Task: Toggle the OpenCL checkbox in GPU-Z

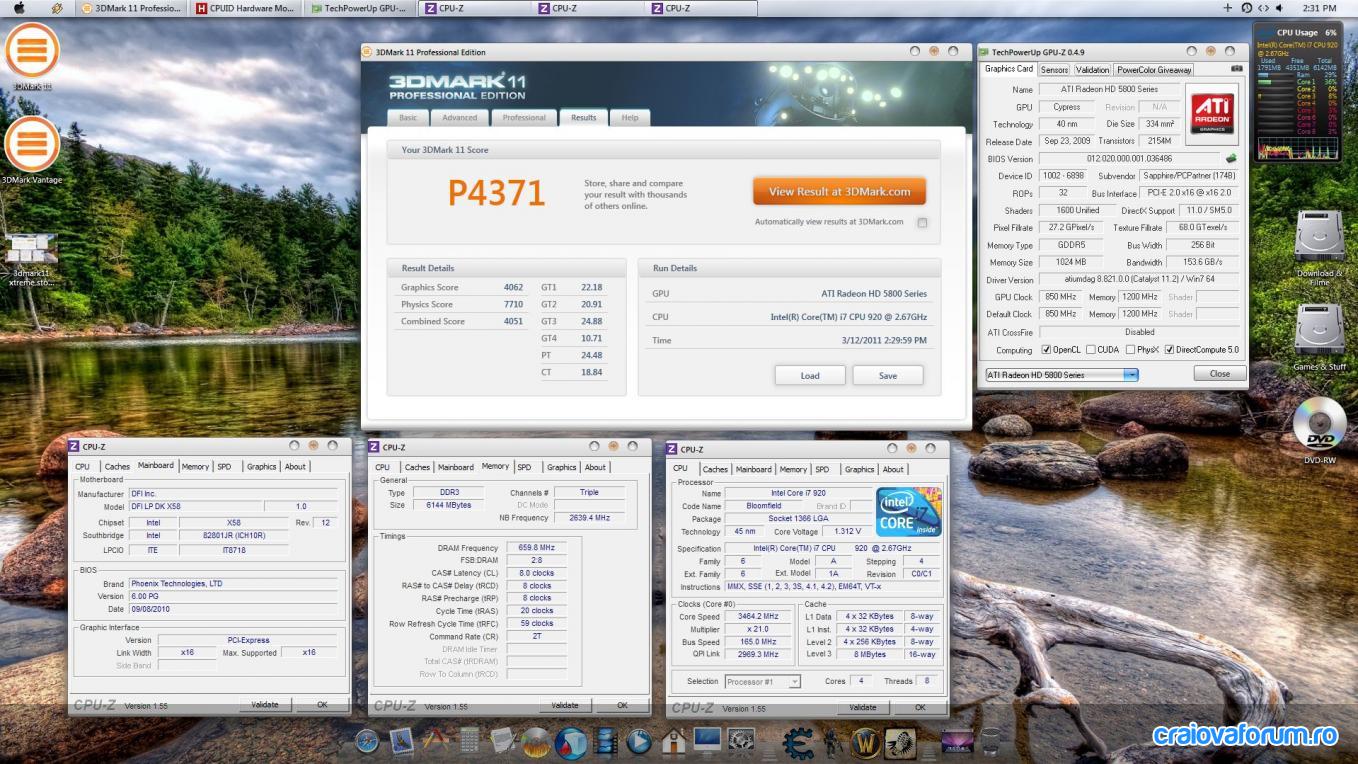Action: tap(1046, 350)
